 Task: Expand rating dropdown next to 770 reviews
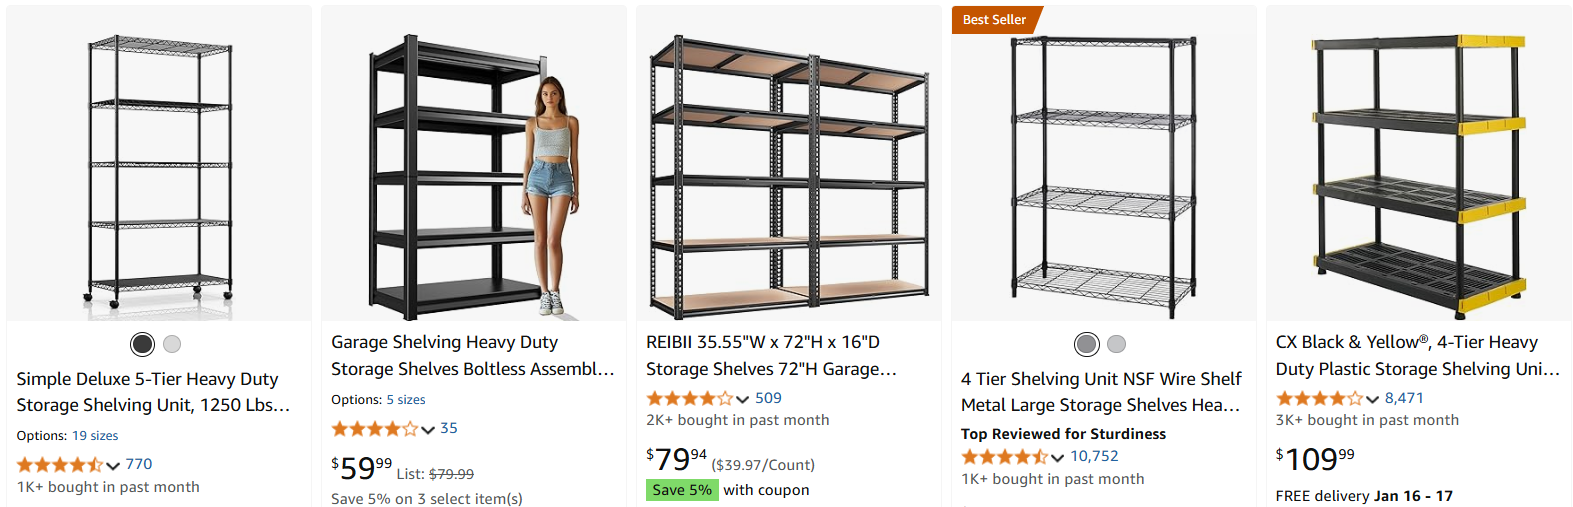click(x=113, y=465)
